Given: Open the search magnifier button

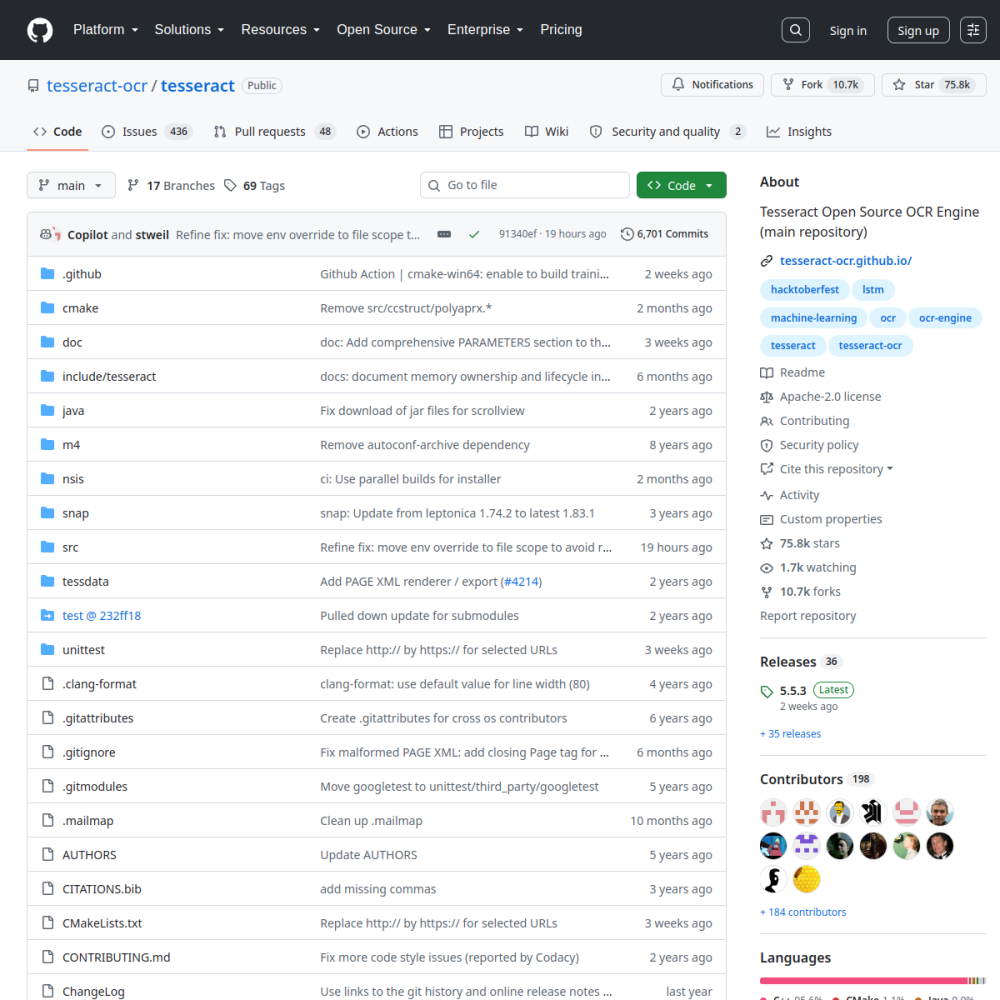Looking at the screenshot, I should (x=795, y=30).
